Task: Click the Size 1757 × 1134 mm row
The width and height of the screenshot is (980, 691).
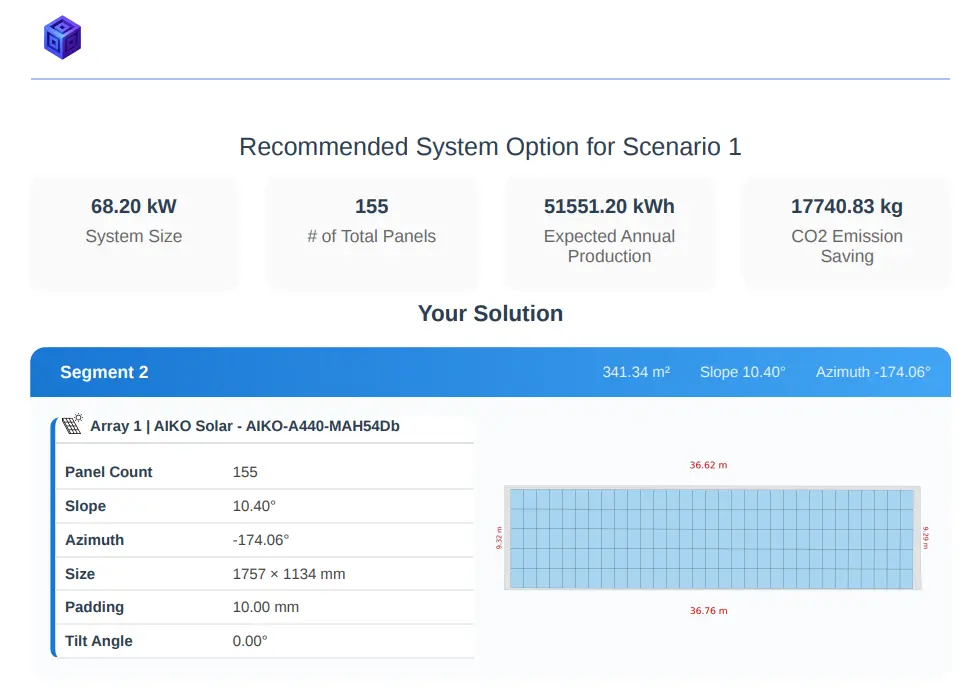Action: coord(263,574)
